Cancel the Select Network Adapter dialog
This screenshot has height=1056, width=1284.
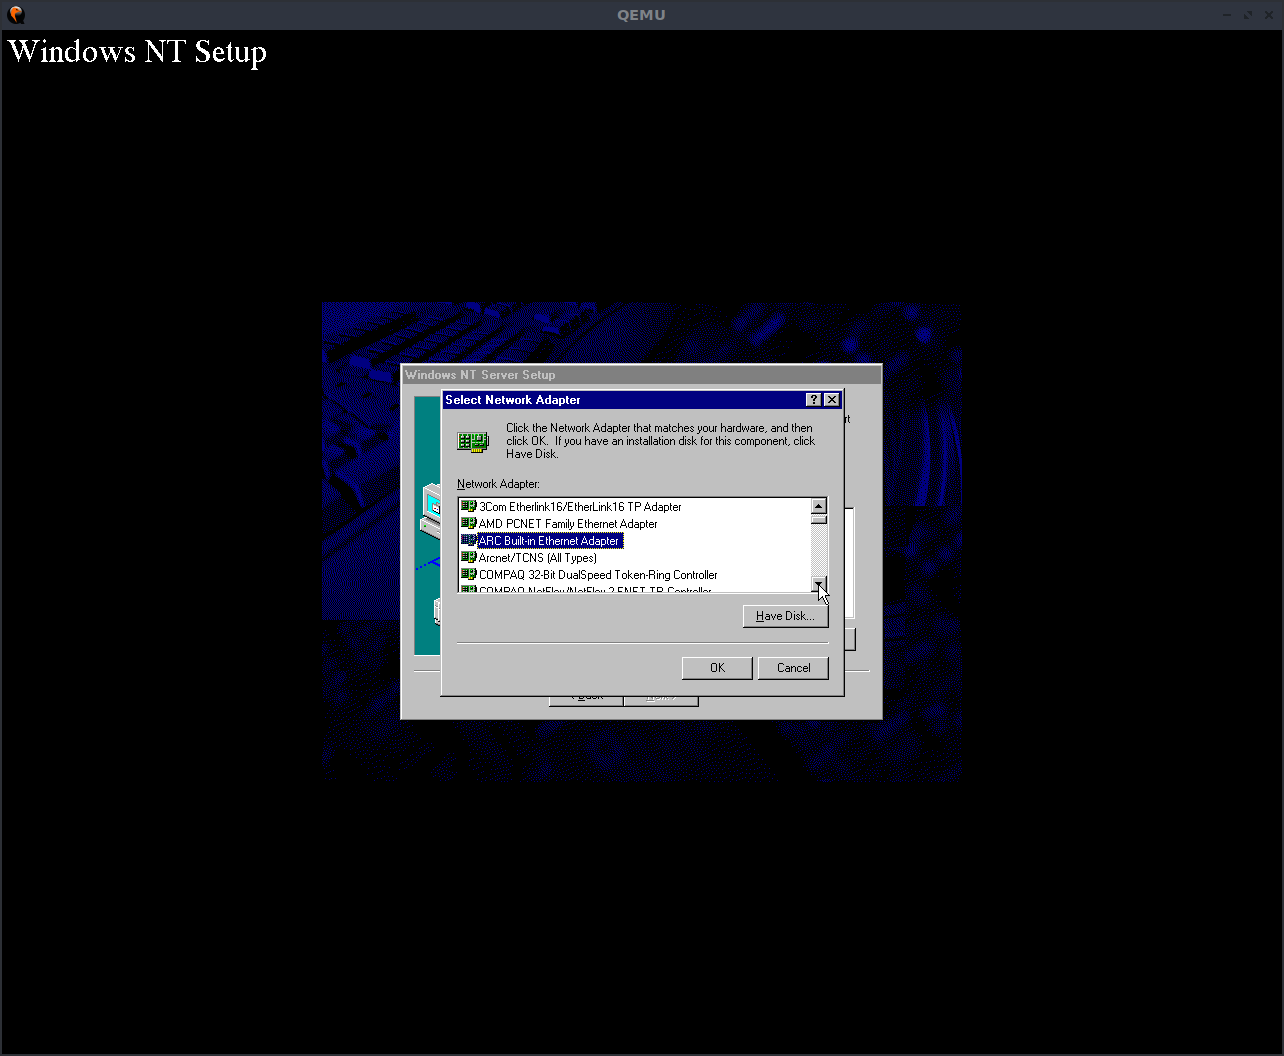(794, 668)
